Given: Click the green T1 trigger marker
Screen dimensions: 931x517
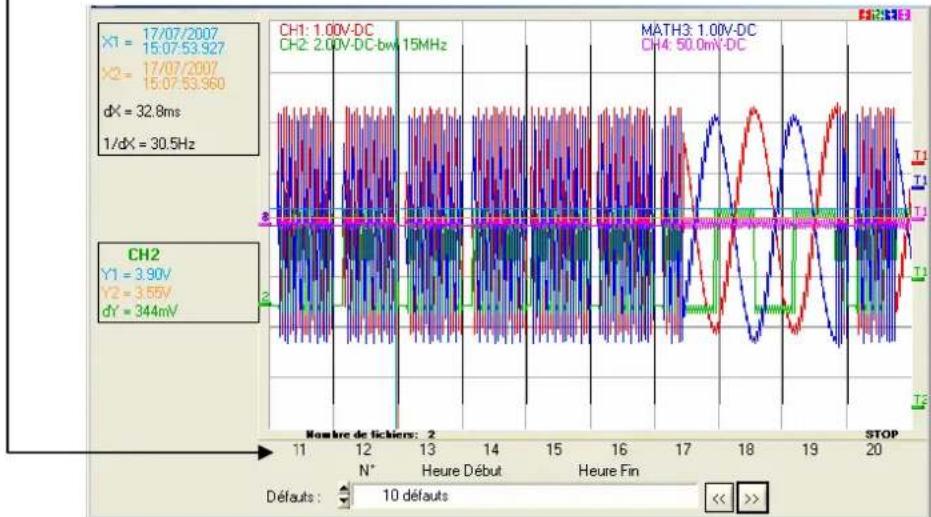Looking at the screenshot, I should 919,273.
